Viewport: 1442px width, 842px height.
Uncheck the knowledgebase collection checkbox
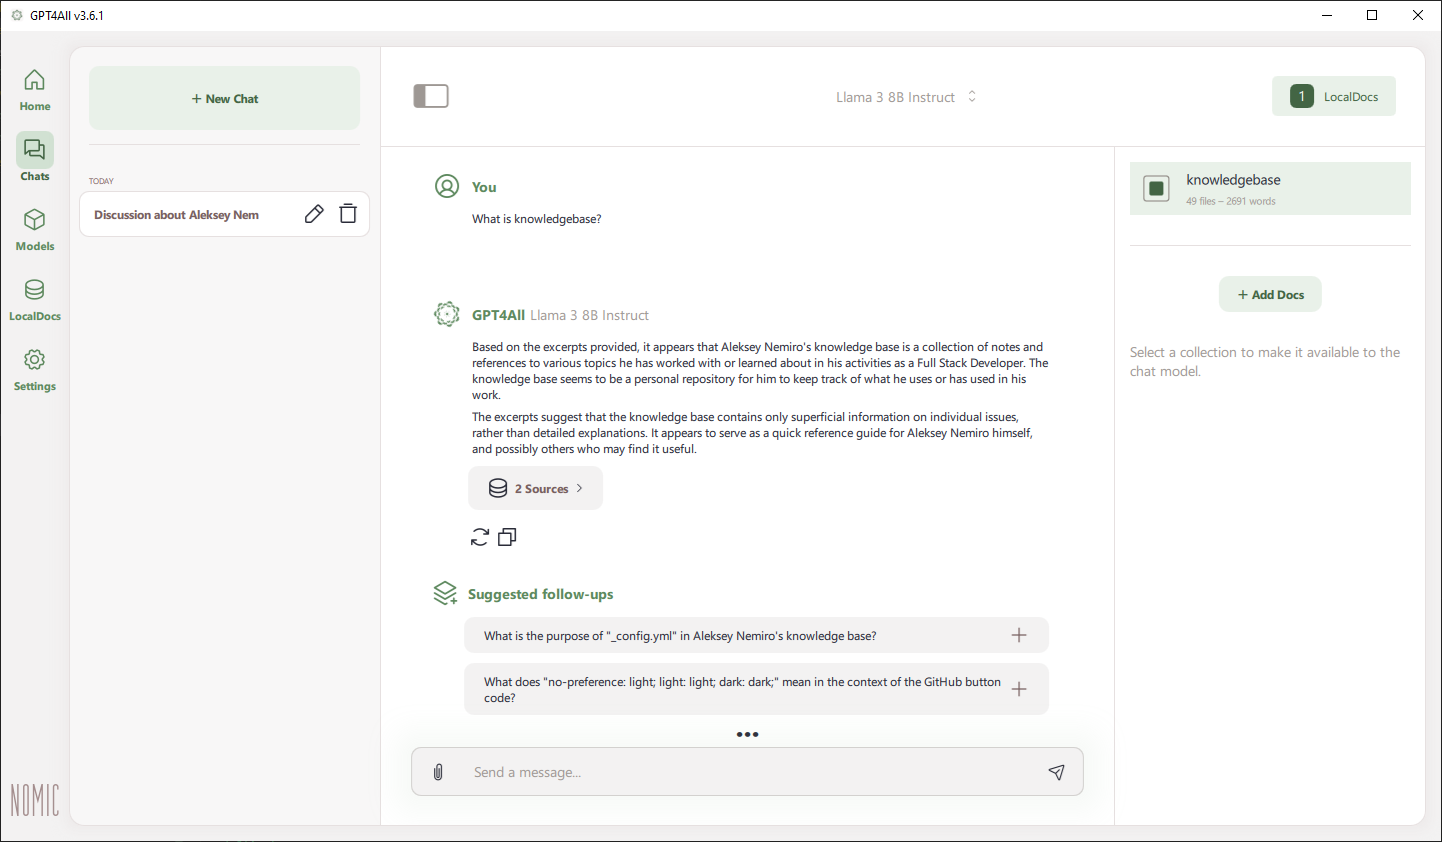pos(1156,188)
